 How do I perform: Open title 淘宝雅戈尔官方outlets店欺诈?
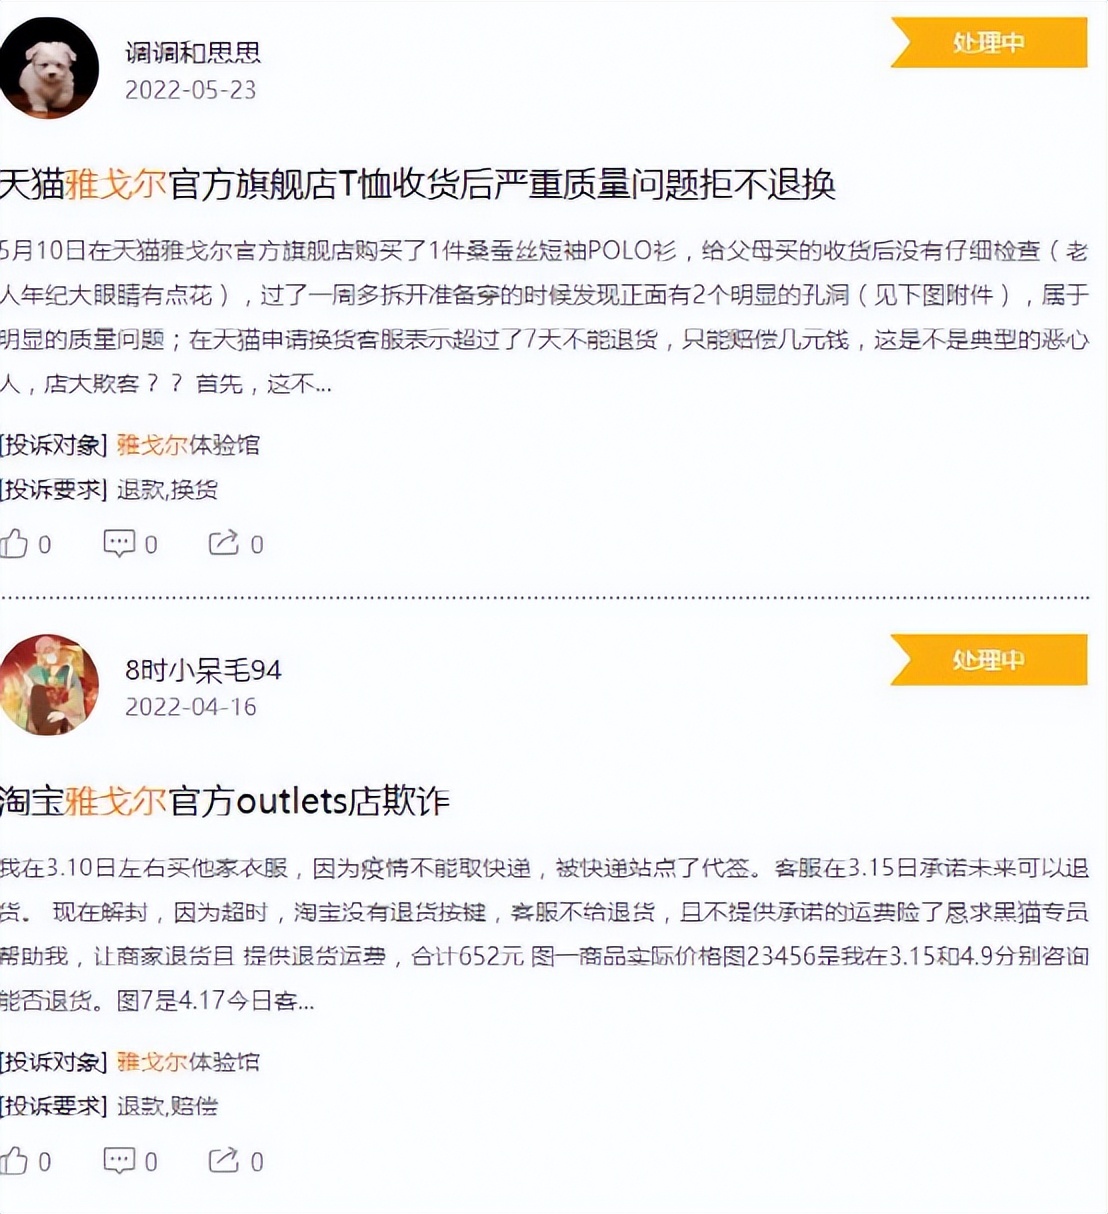(x=225, y=801)
